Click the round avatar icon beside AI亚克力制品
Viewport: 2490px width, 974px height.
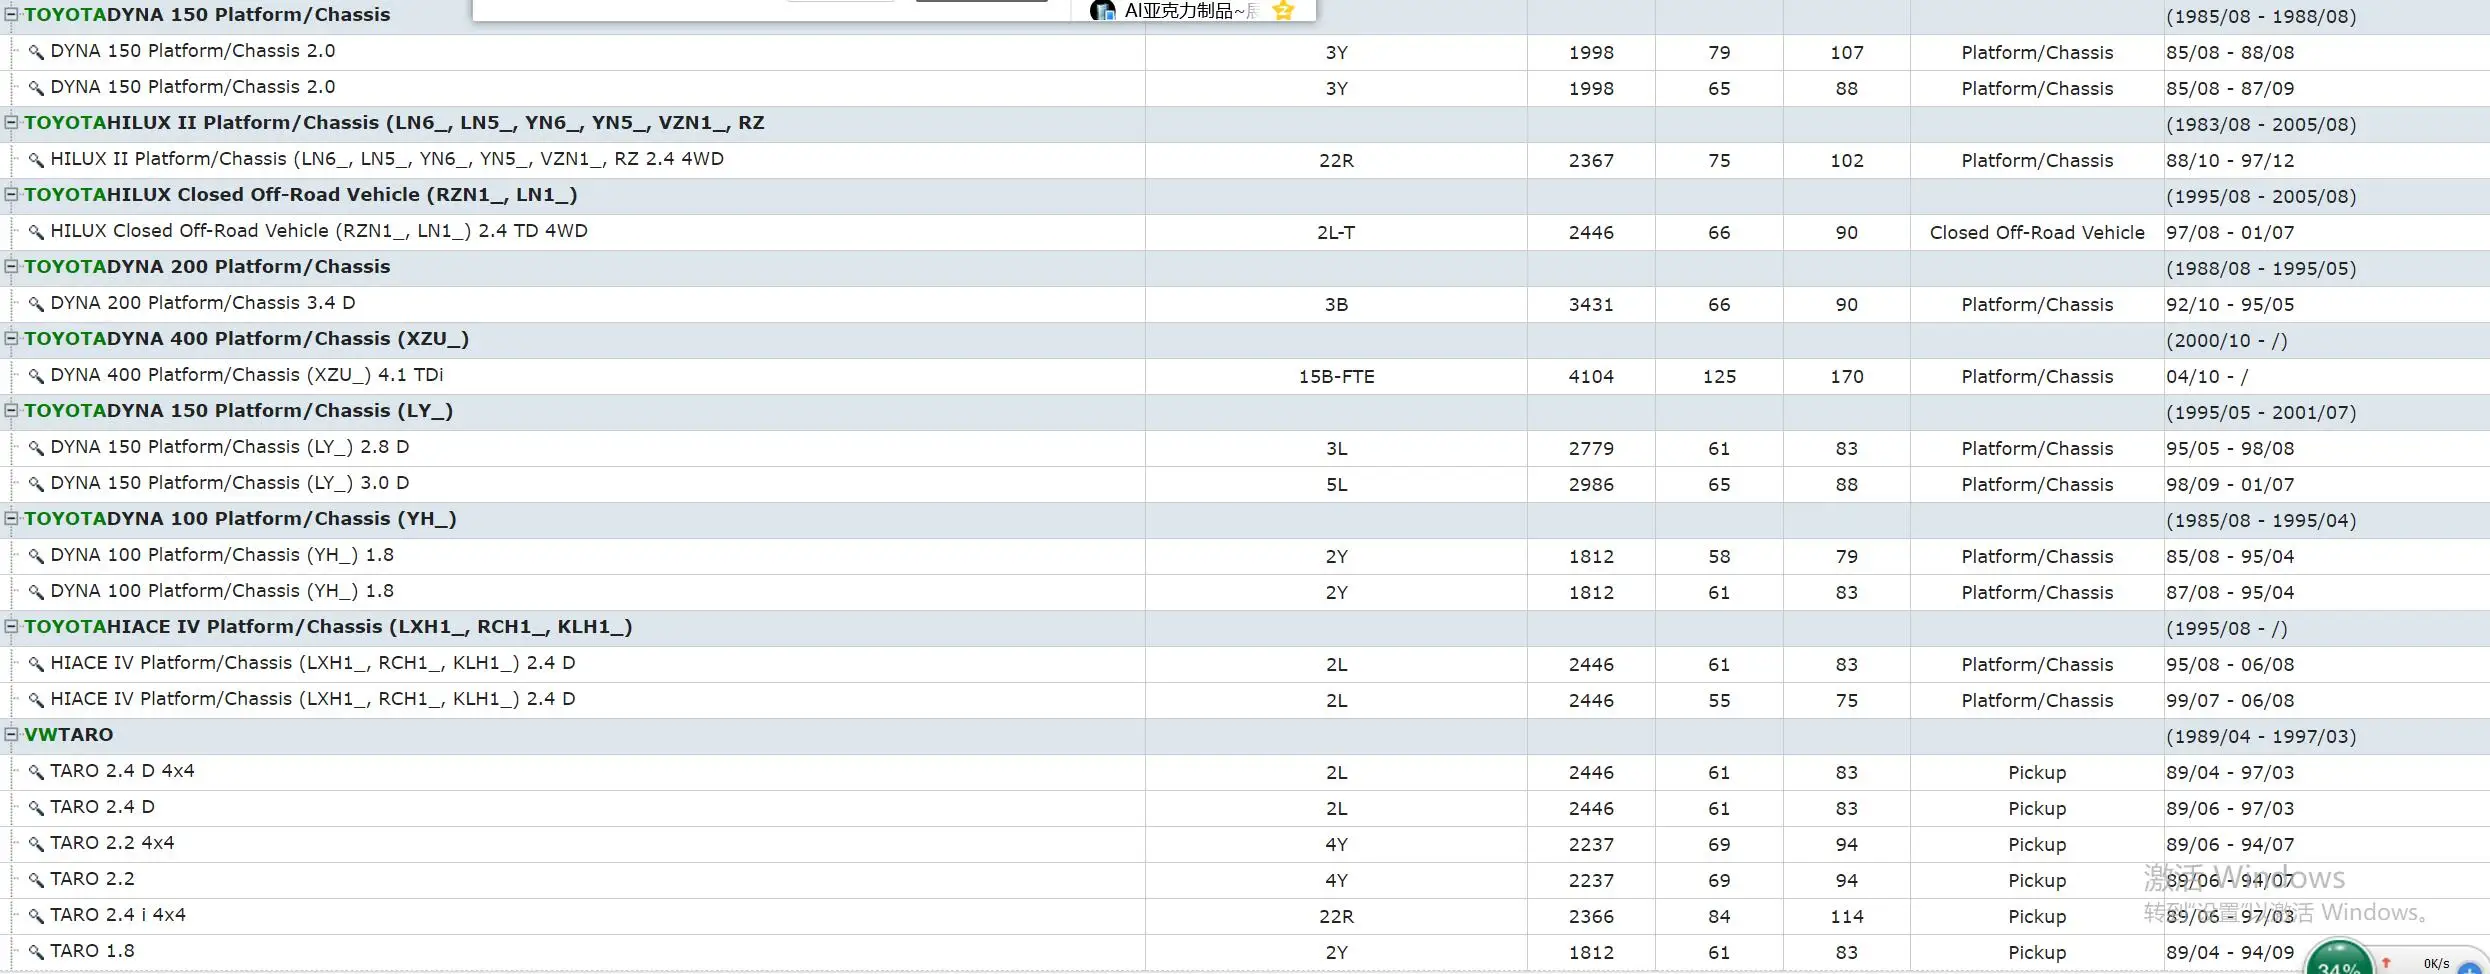(1103, 10)
